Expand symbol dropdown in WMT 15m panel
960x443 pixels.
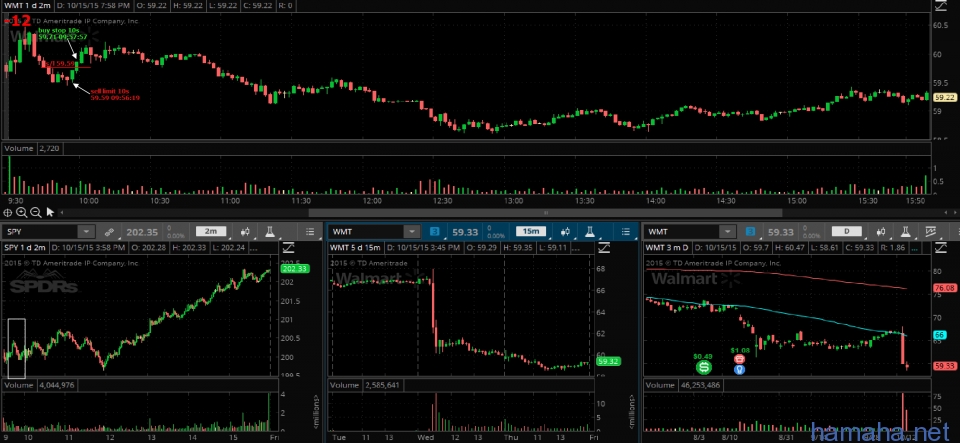(x=412, y=232)
